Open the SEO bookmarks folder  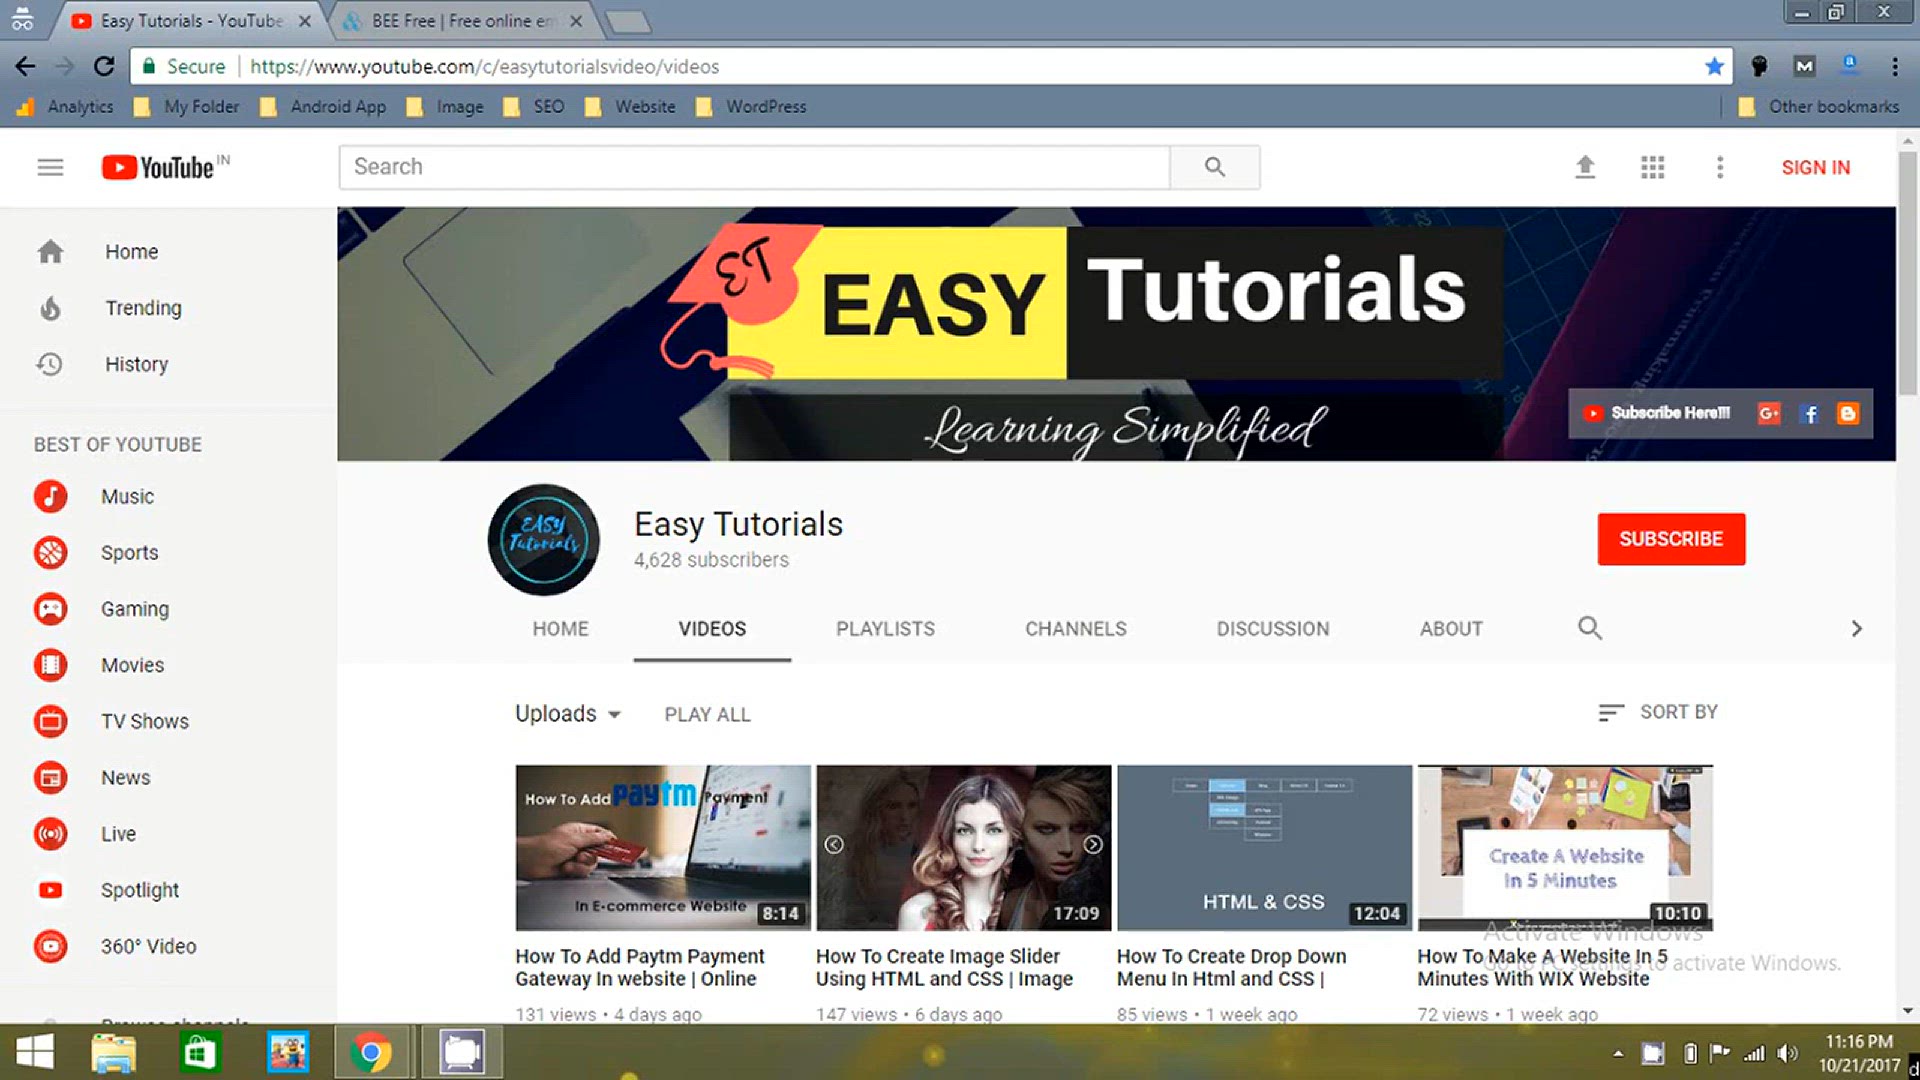(x=533, y=107)
